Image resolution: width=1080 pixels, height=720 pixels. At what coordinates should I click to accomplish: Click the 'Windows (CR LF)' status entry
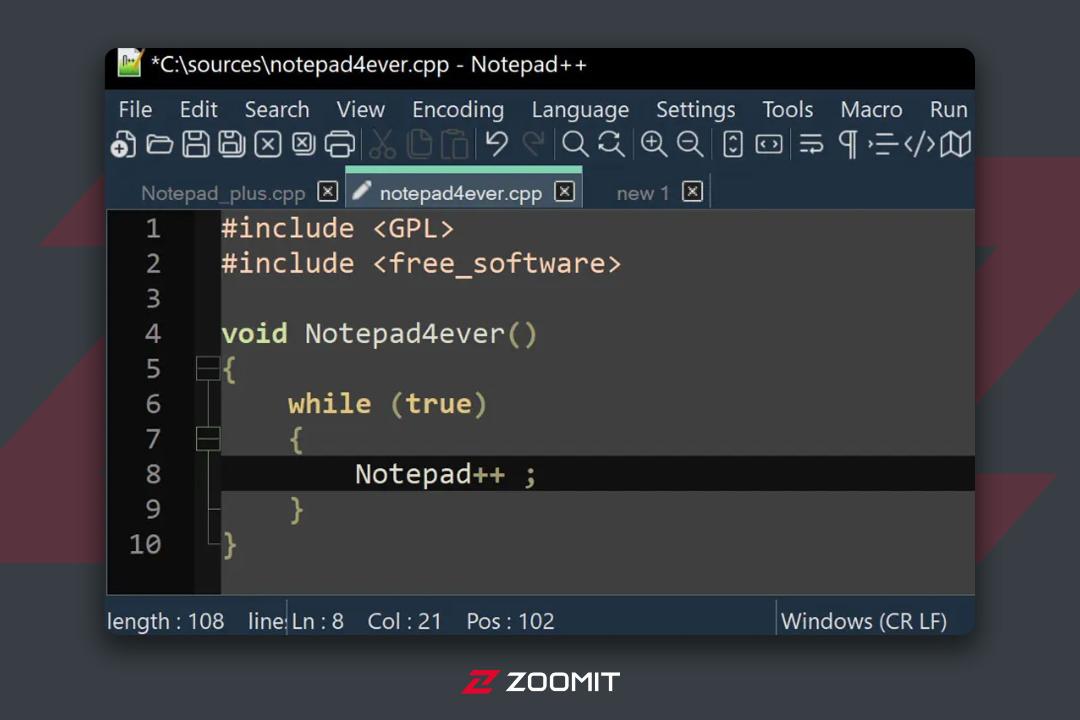click(x=864, y=621)
